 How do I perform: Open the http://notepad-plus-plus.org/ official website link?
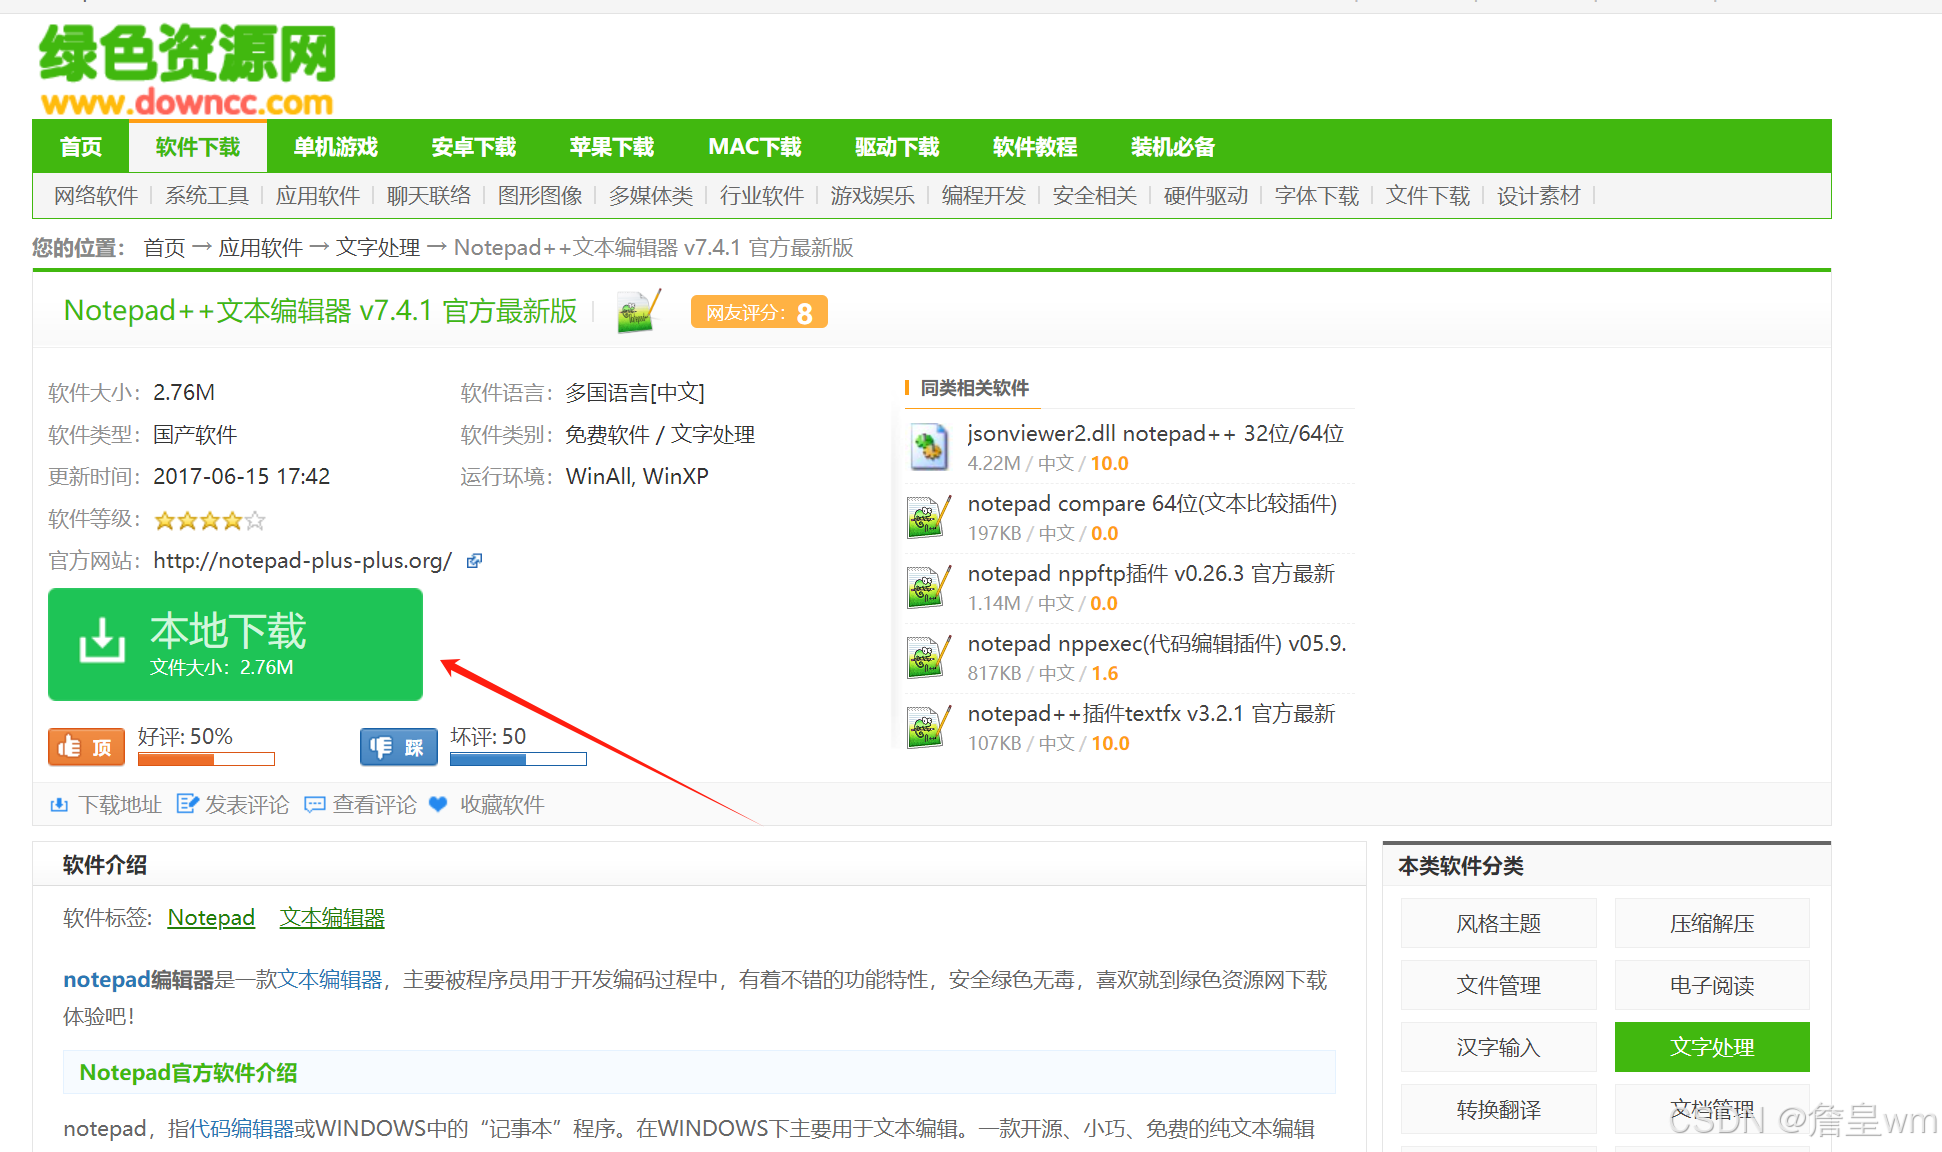[x=303, y=561]
